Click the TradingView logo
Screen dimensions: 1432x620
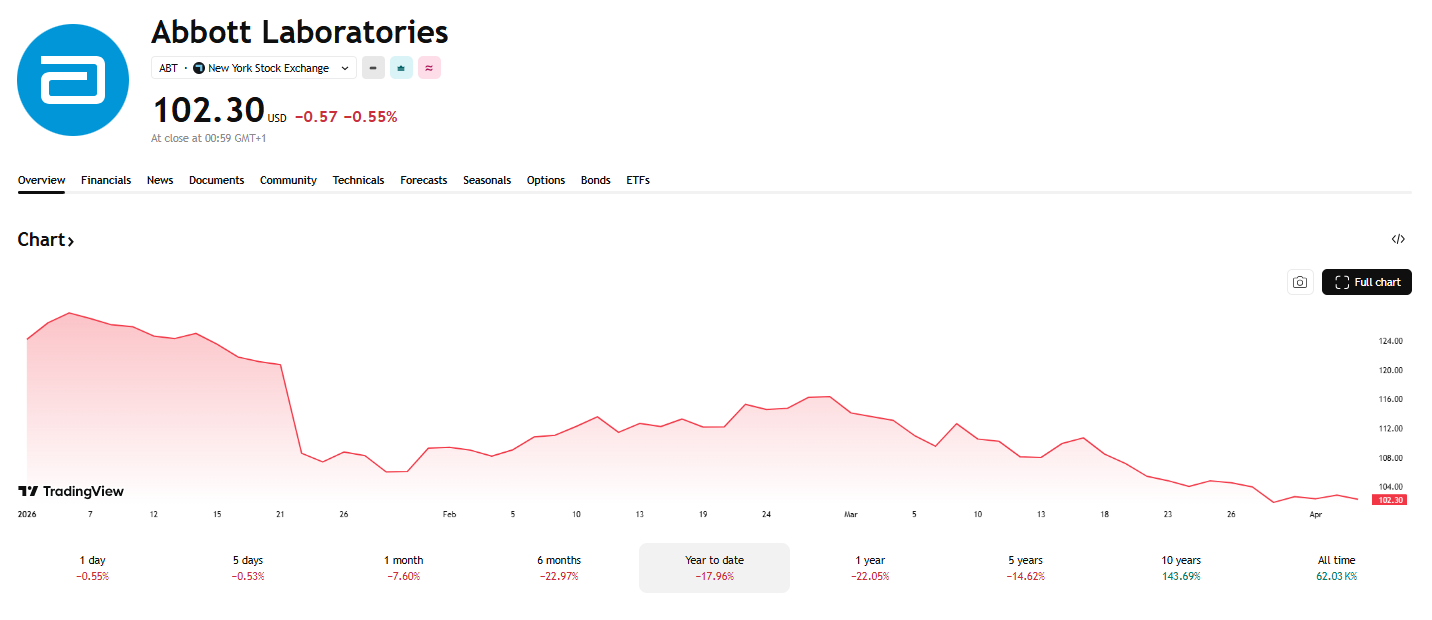click(x=71, y=491)
